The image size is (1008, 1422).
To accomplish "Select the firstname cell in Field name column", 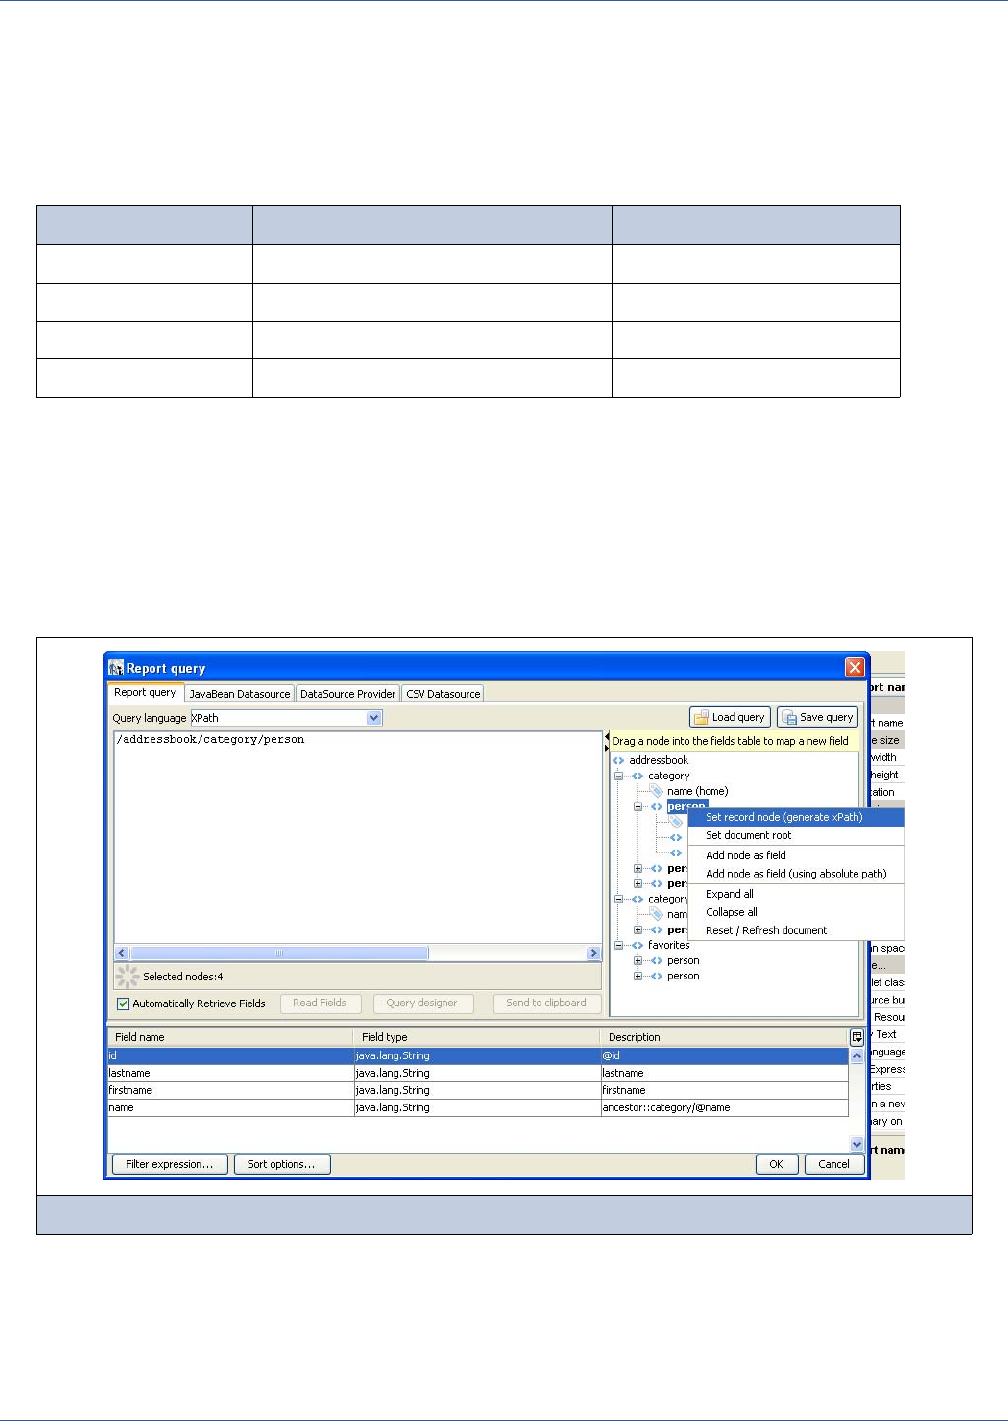I will pyautogui.click(x=231, y=1090).
